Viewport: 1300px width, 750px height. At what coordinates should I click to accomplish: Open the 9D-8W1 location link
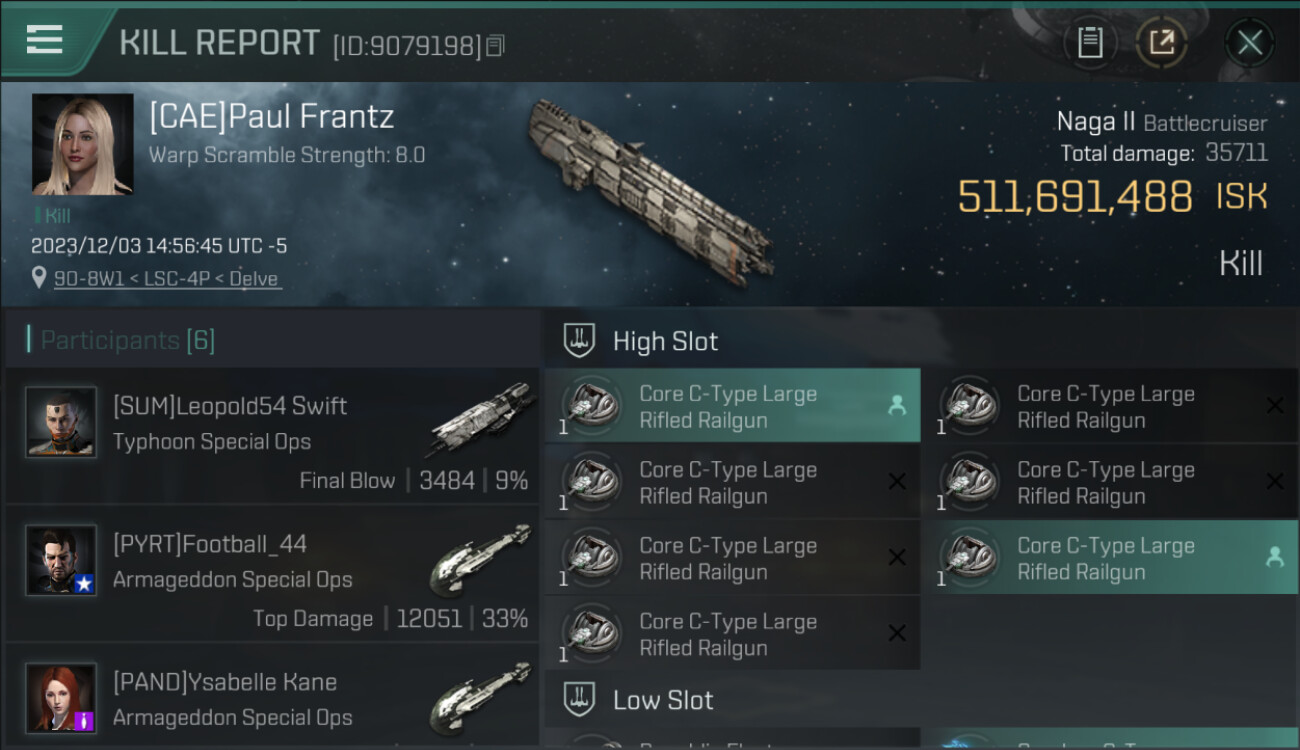click(x=166, y=279)
